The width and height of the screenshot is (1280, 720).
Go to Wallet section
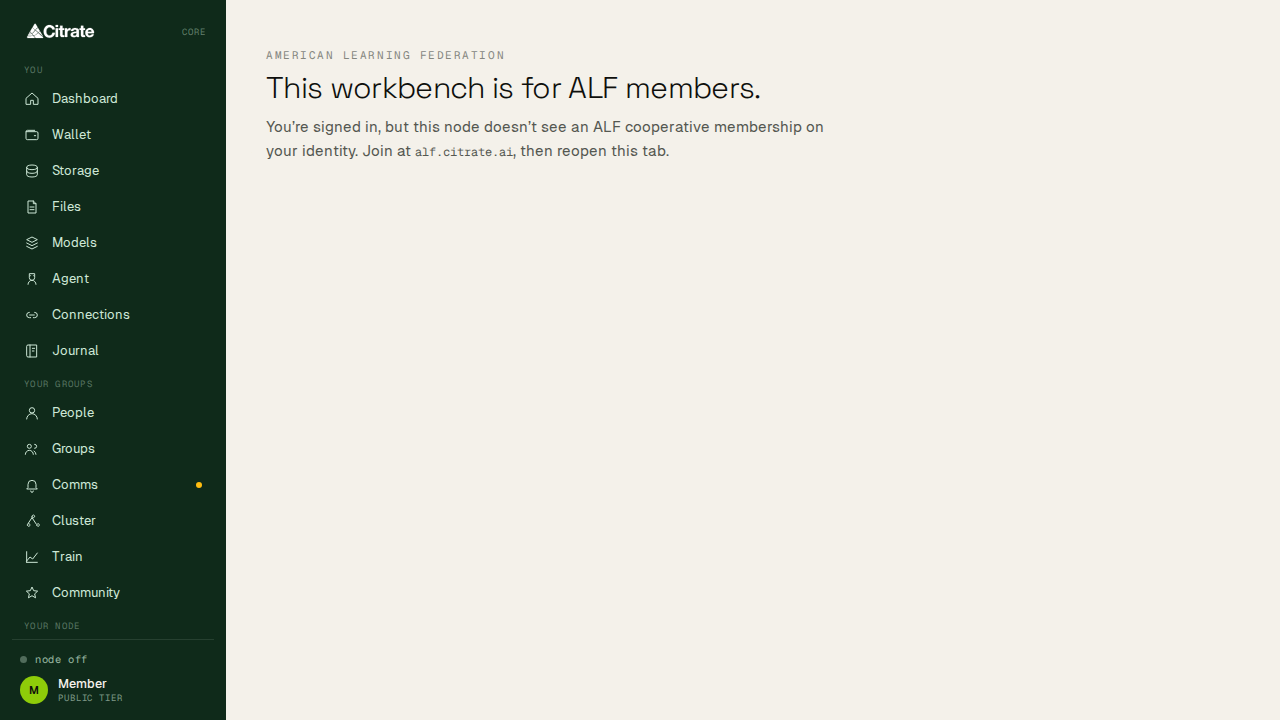(x=113, y=135)
